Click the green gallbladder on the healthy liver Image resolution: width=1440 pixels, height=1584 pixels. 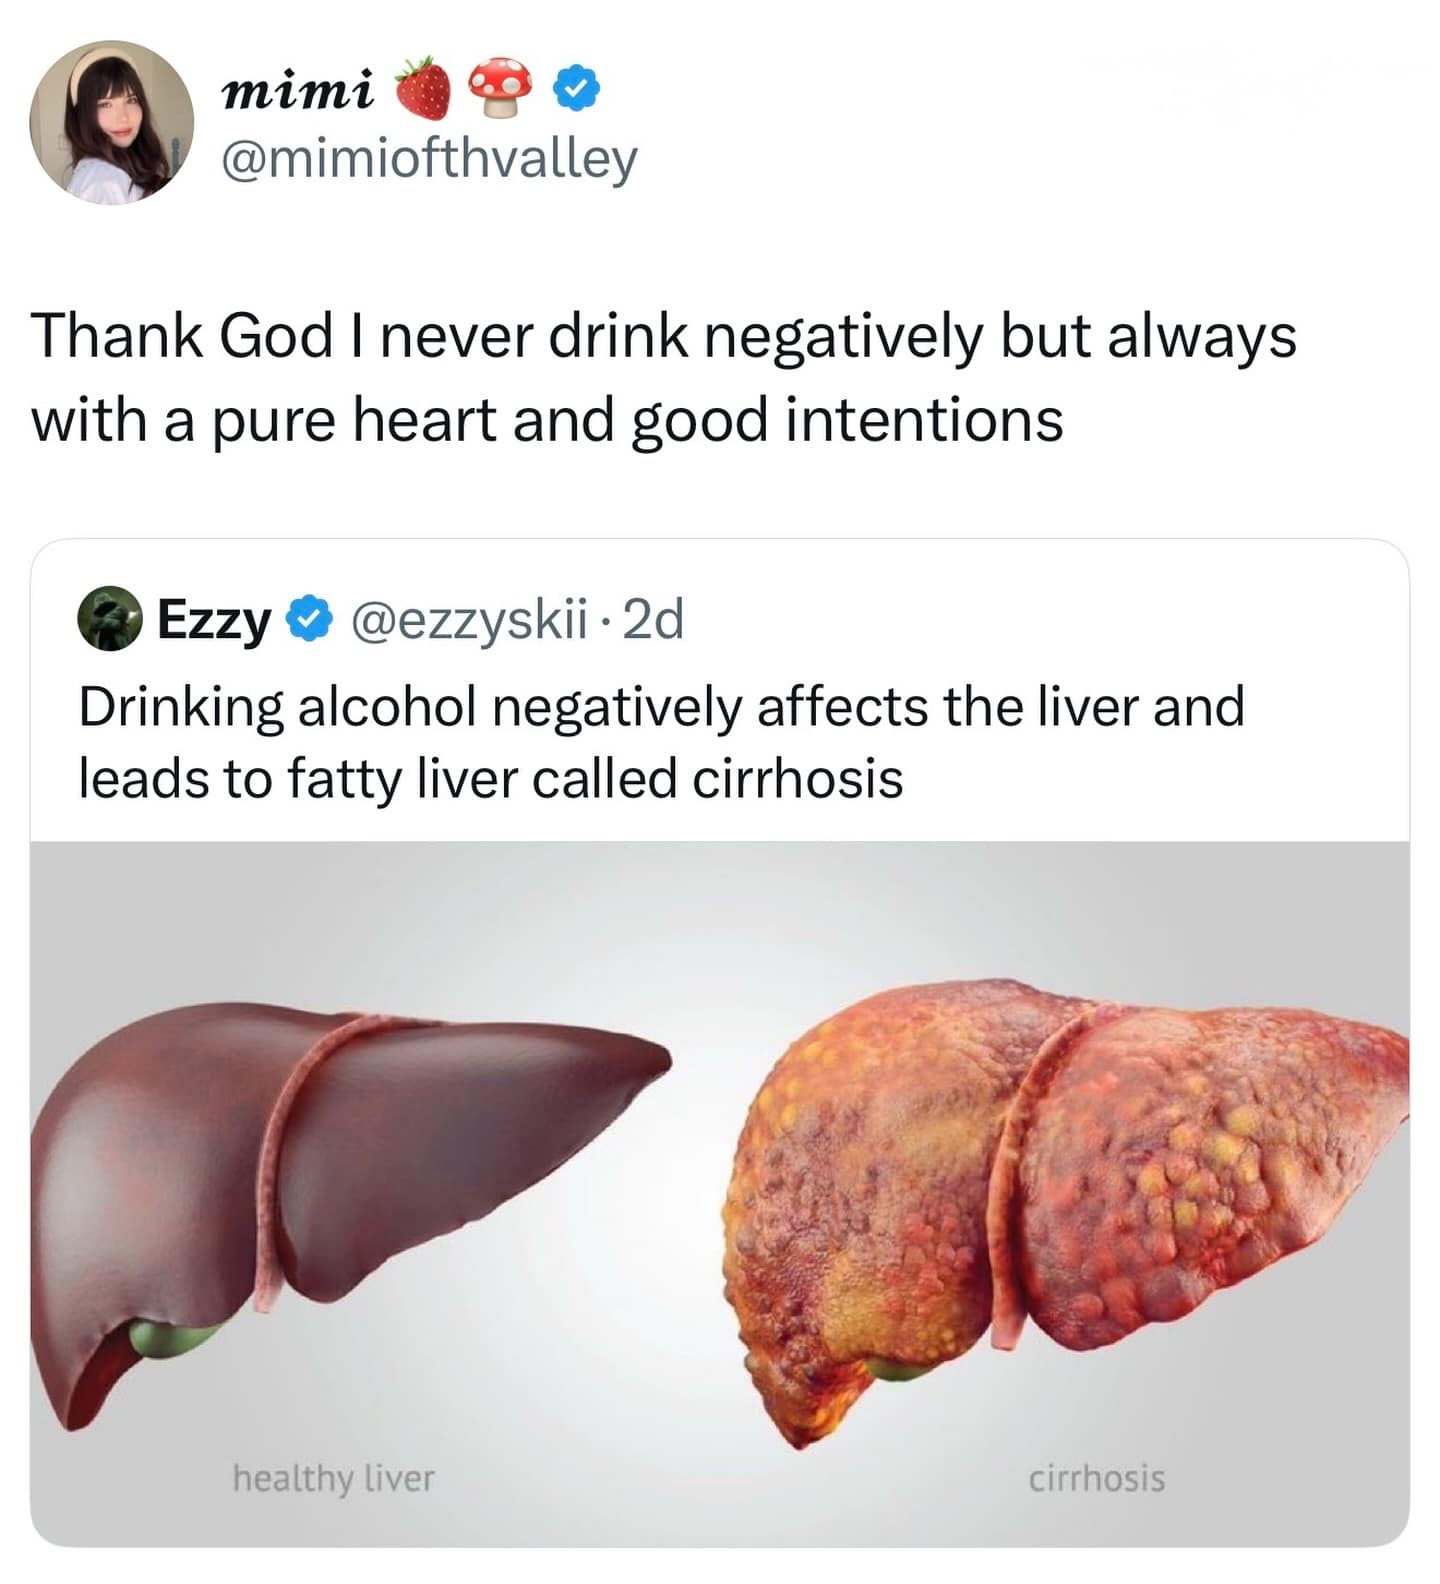pos(172,1336)
